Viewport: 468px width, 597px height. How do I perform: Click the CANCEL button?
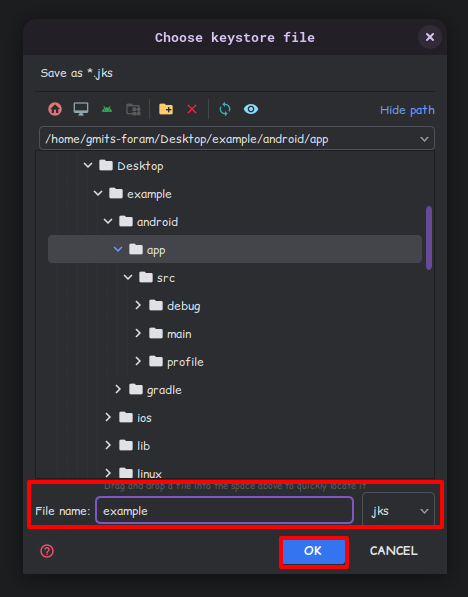394,551
